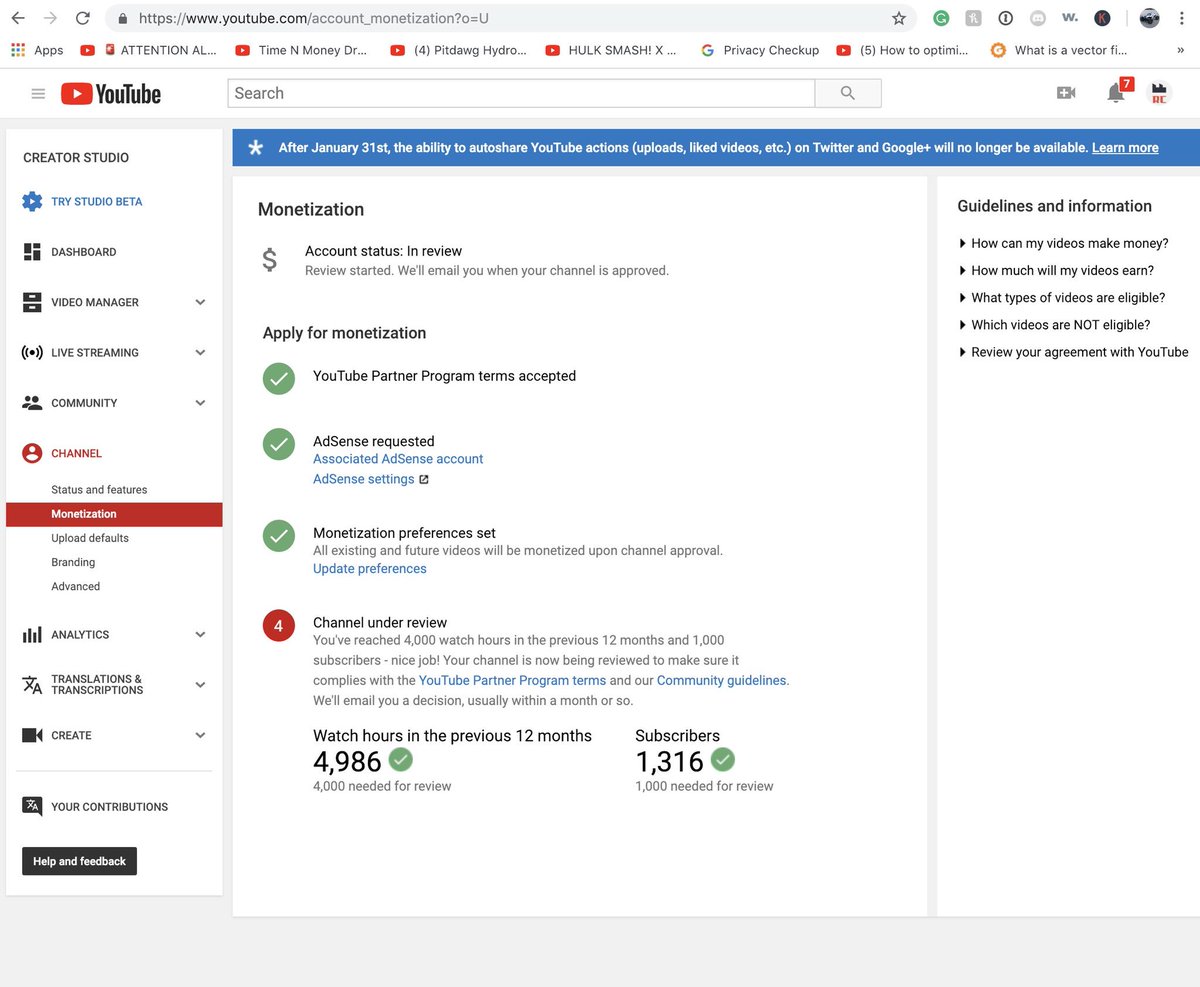Open the YouTube Partner Program terms link

point(512,680)
